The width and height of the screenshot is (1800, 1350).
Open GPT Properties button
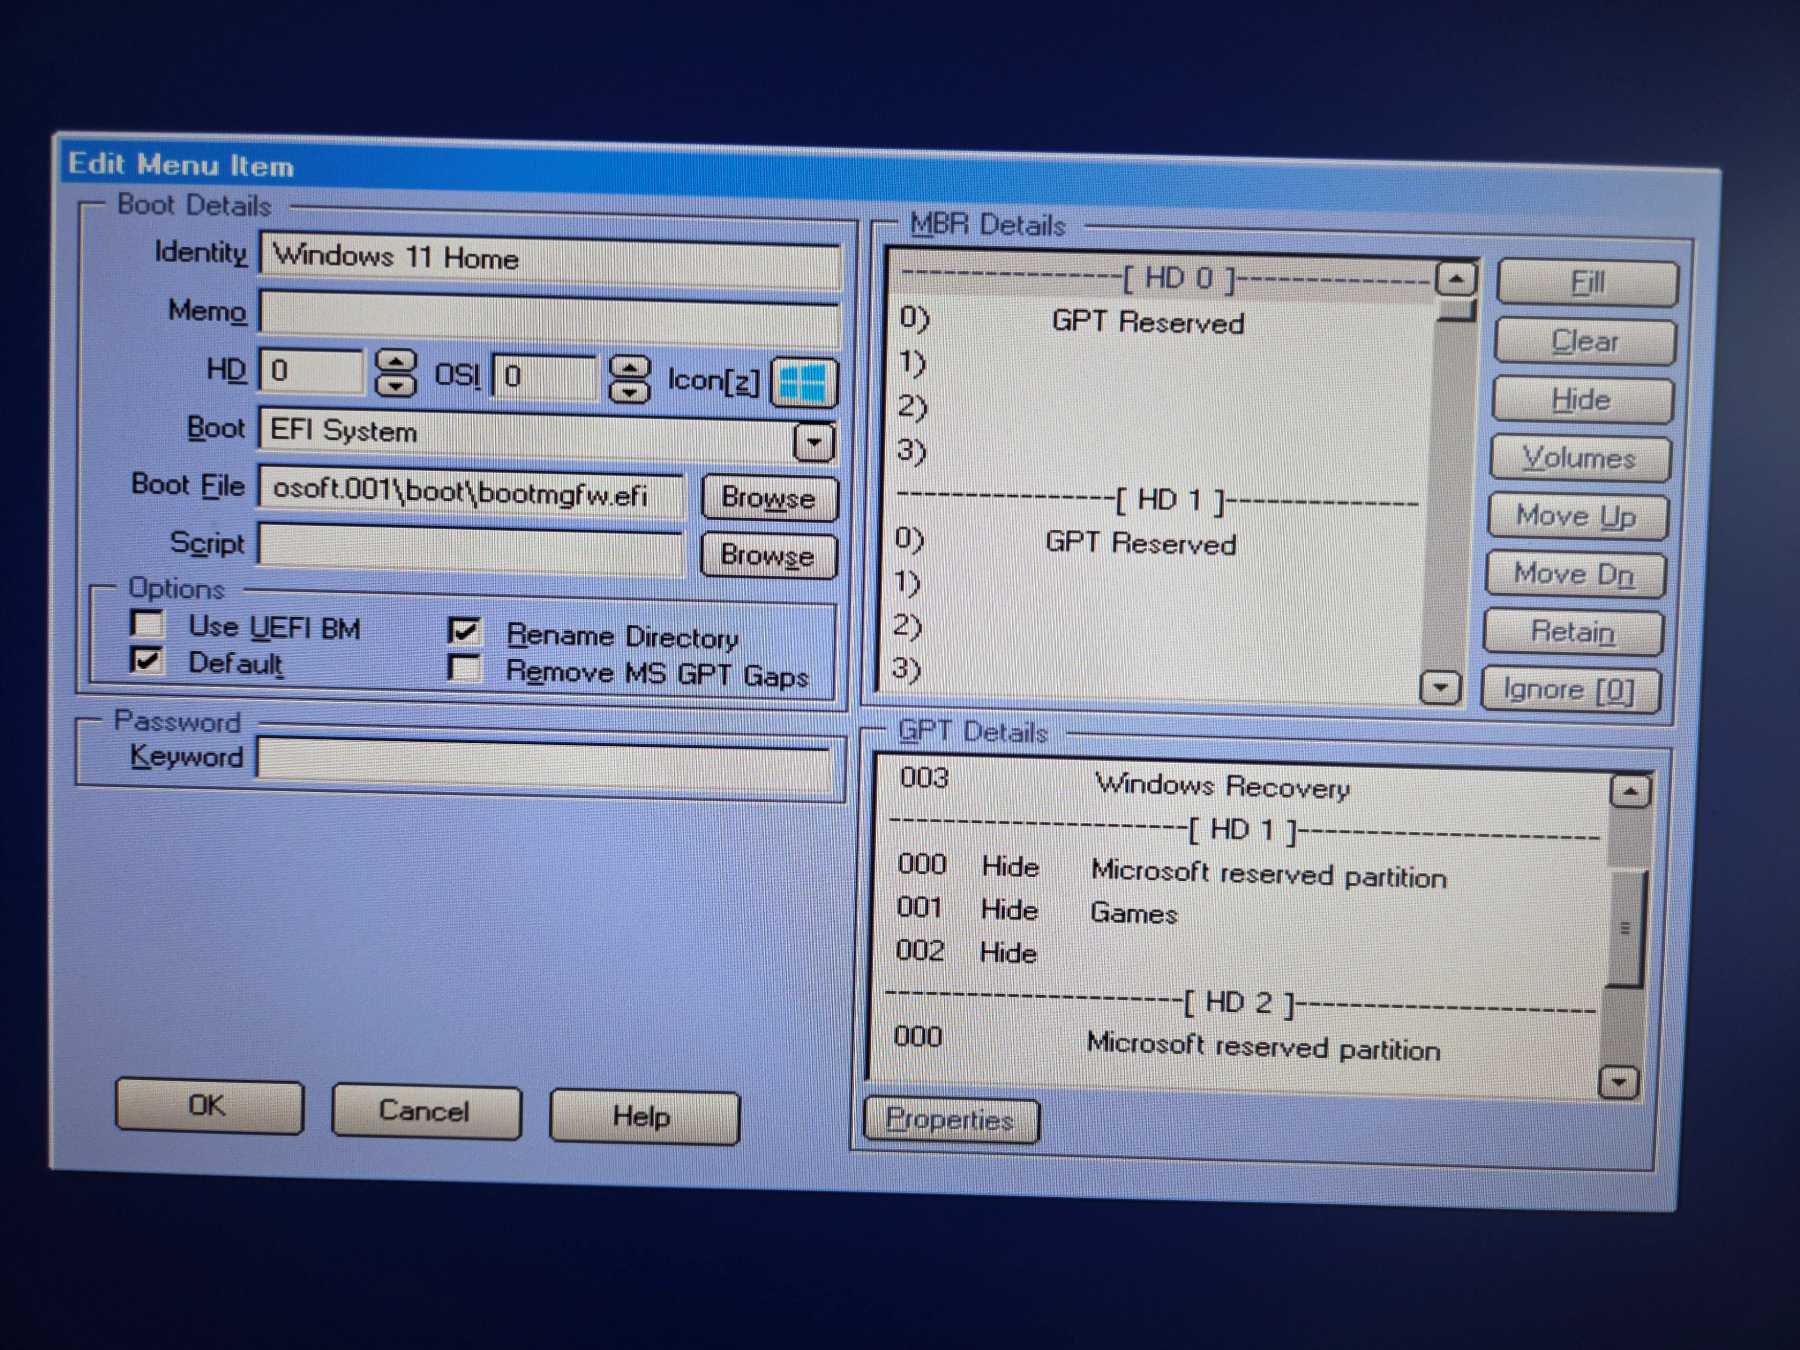951,1120
